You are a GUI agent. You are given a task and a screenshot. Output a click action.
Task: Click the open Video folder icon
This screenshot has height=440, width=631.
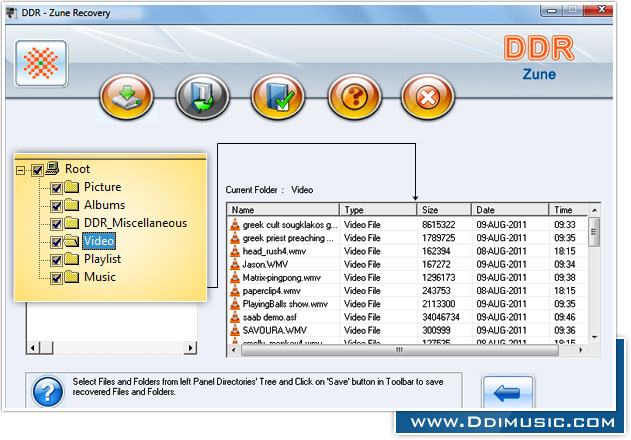[x=72, y=241]
